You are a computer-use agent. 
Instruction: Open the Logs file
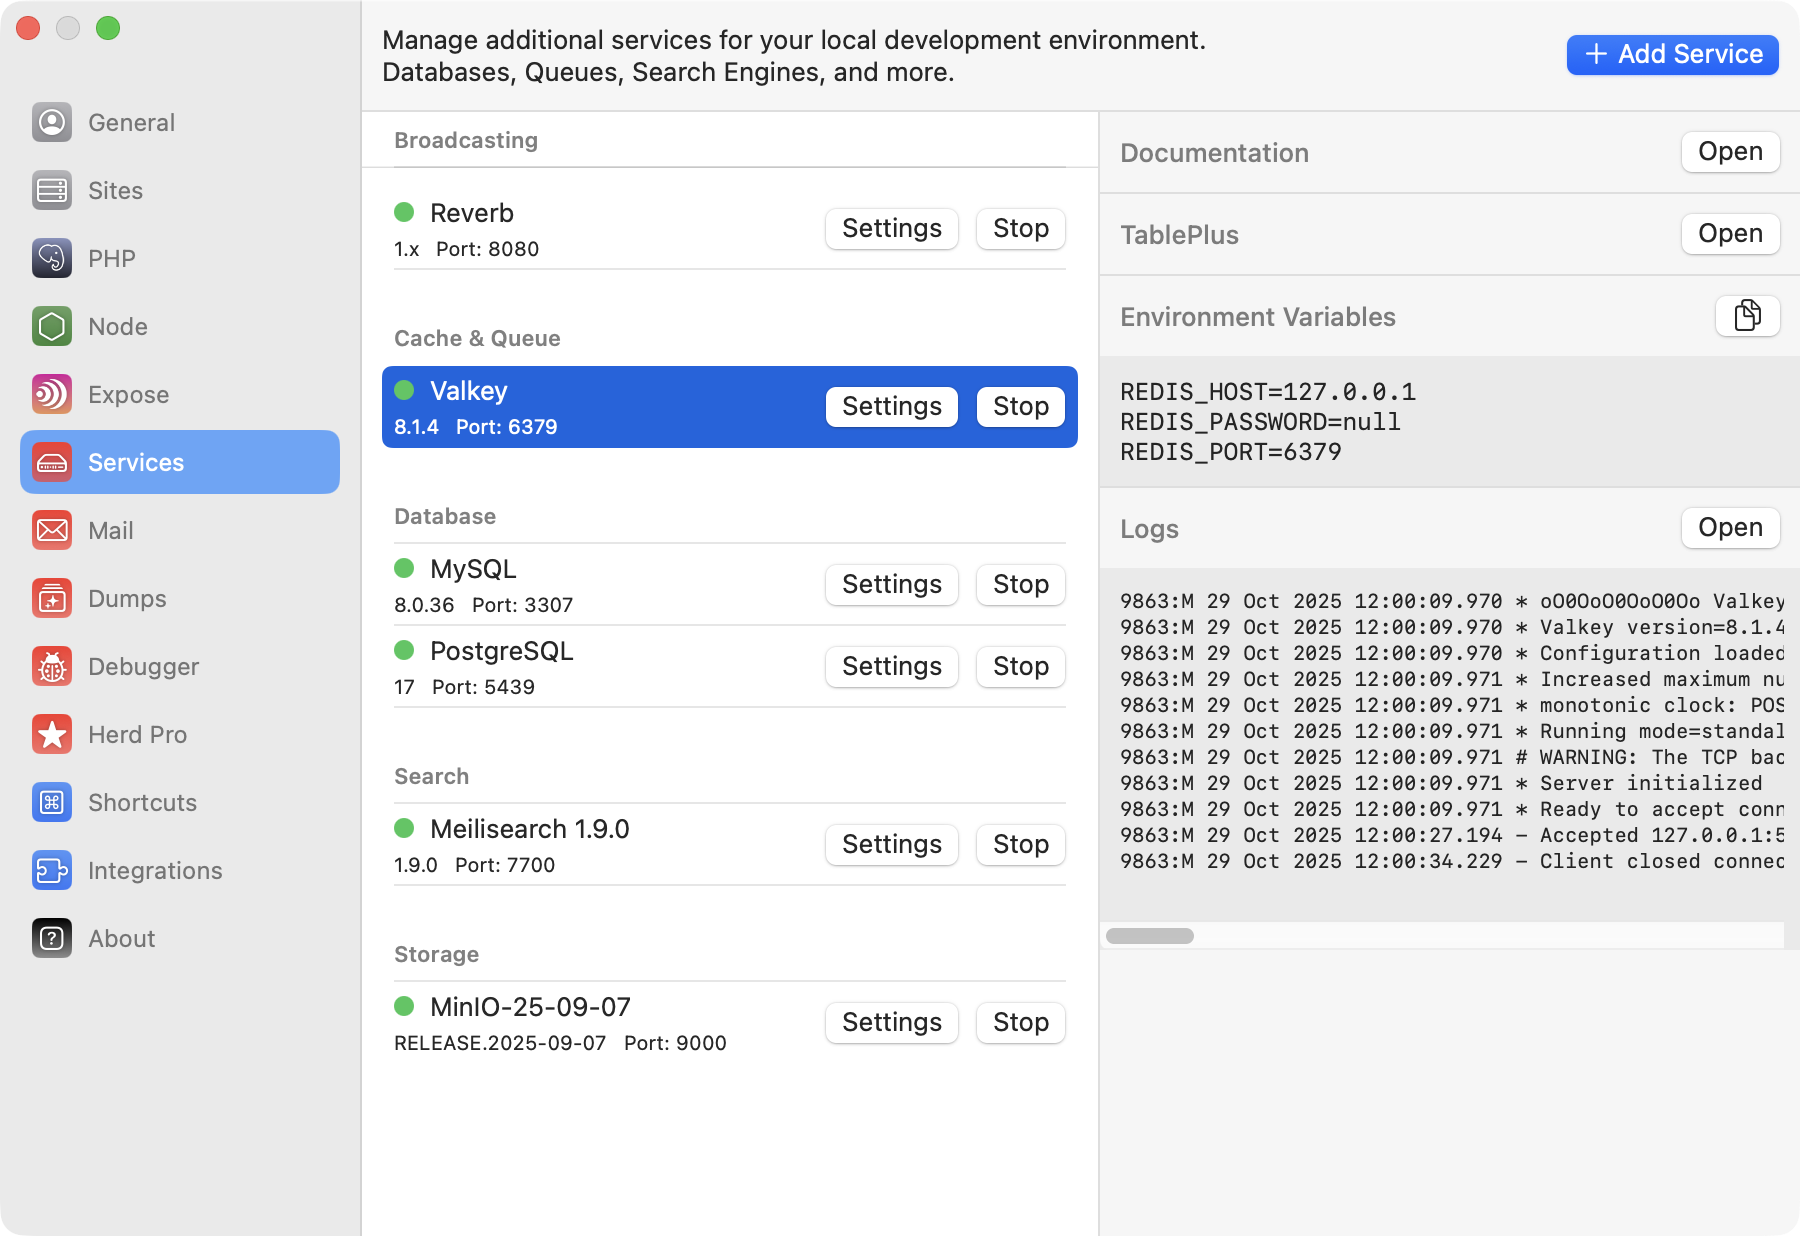click(x=1730, y=528)
